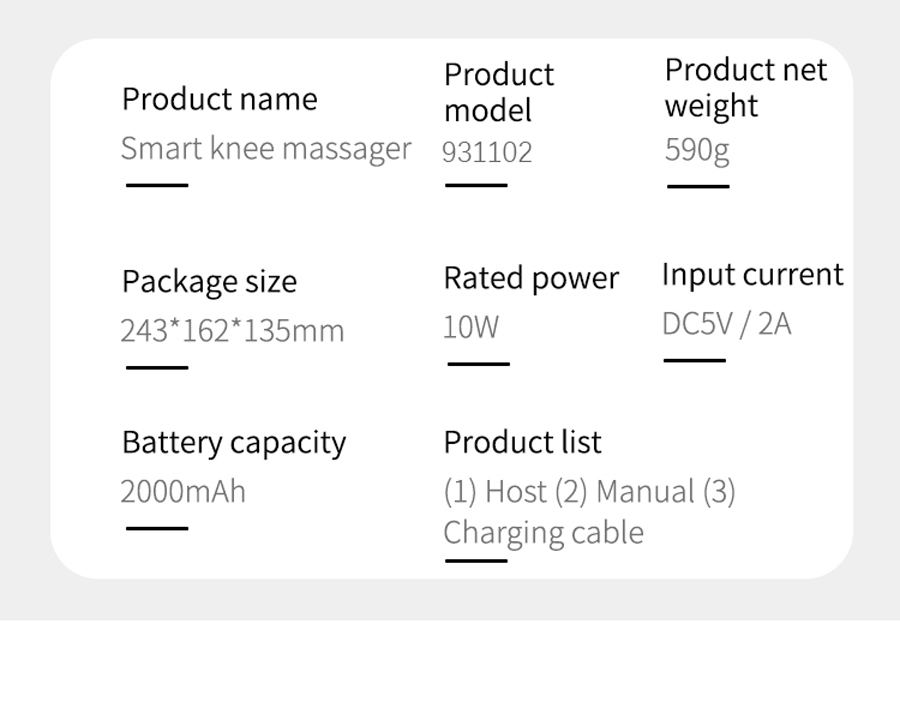Click the underline below Charging cable
Image resolution: width=900 pixels, height=714 pixels.
pos(476,561)
